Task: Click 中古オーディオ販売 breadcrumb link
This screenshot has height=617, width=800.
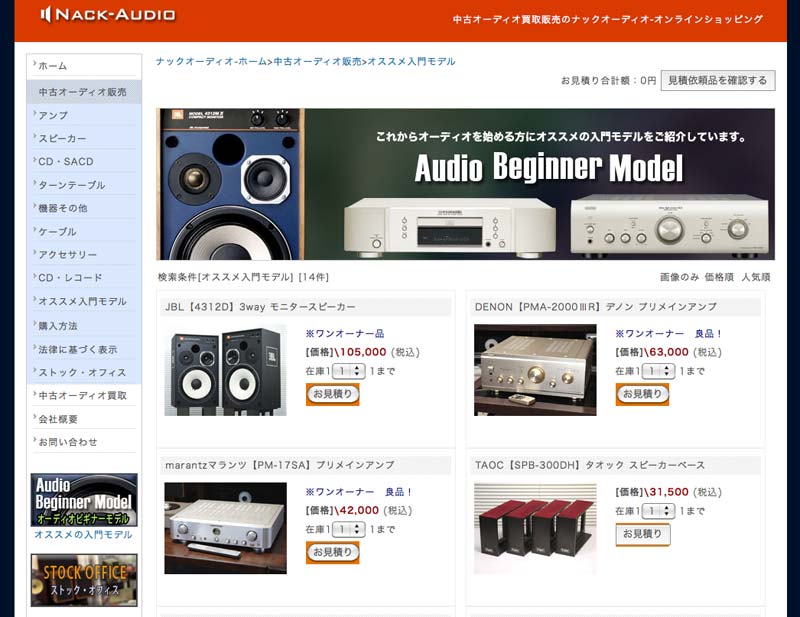Action: (x=317, y=61)
